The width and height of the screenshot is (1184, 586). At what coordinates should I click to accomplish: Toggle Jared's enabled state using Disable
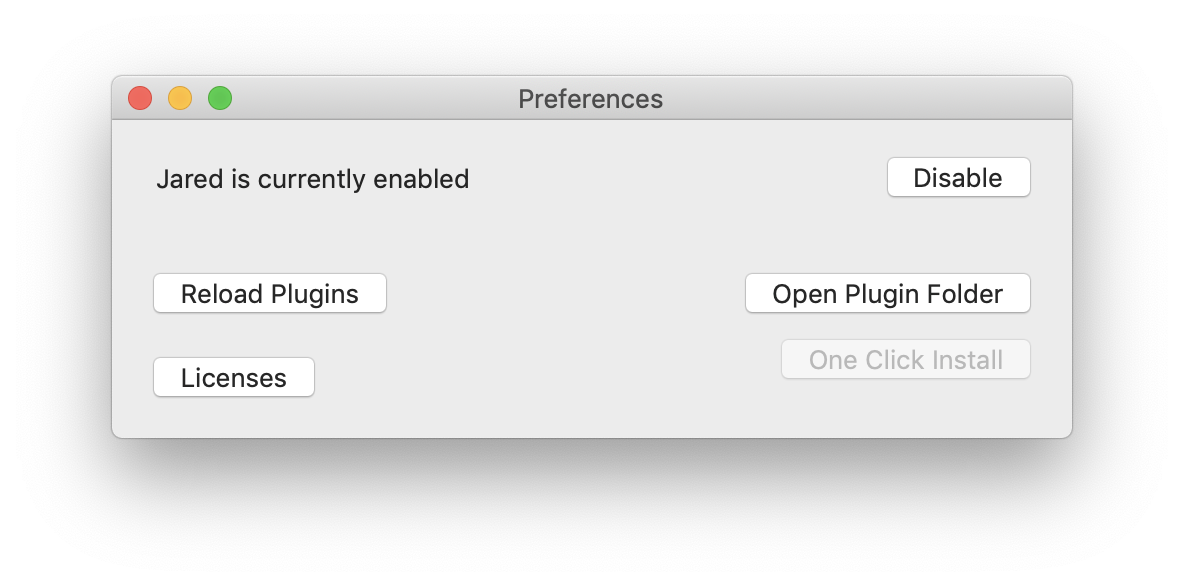pyautogui.click(x=958, y=178)
